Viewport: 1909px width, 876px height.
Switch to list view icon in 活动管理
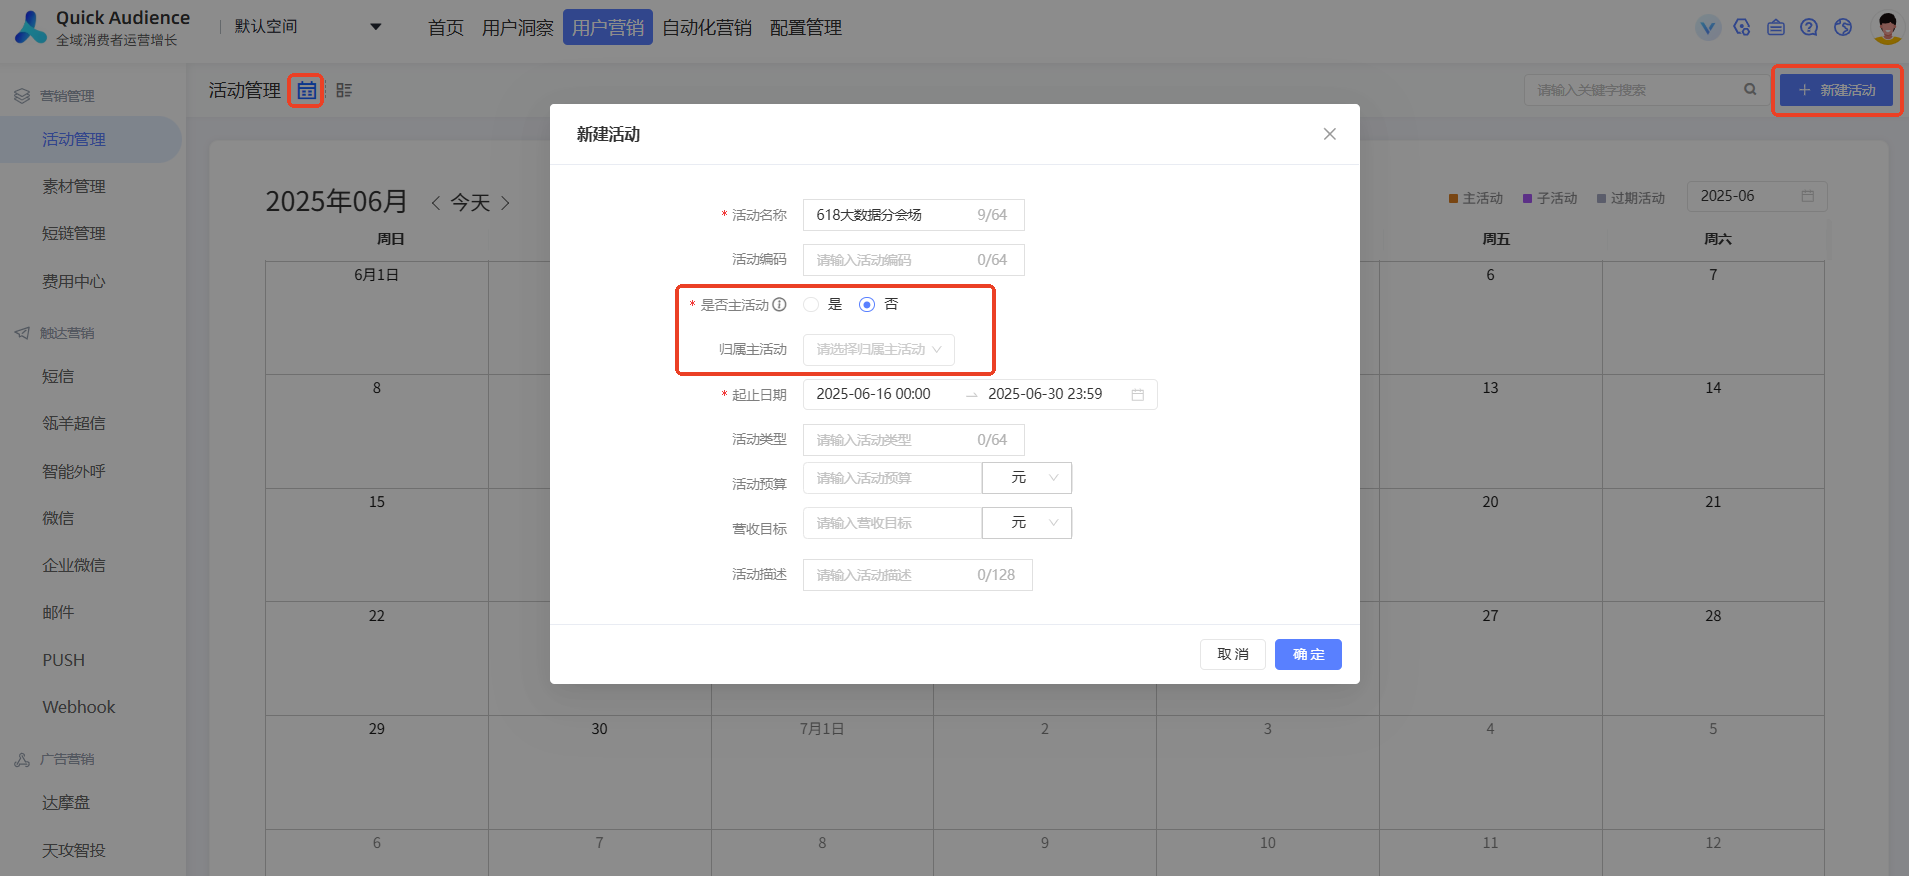(344, 91)
